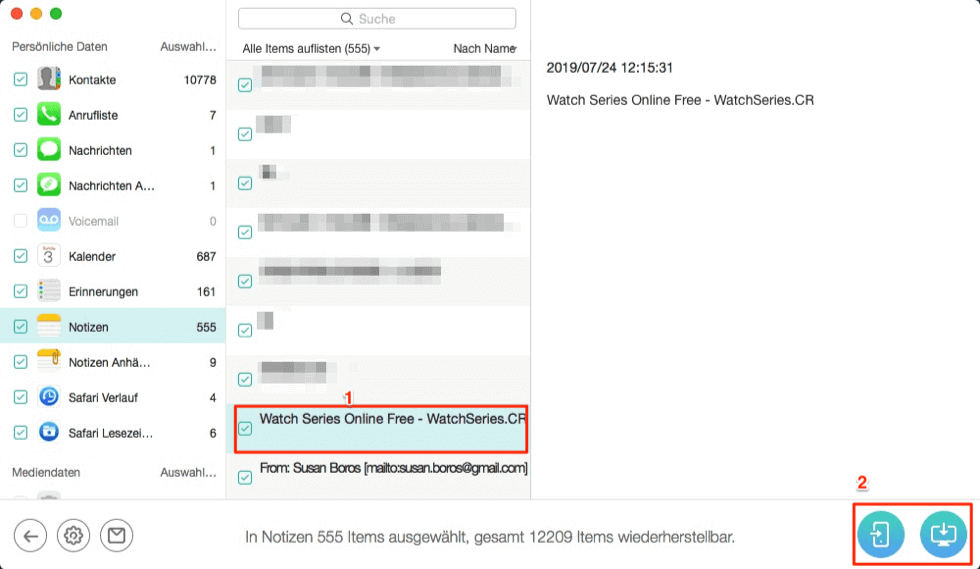Click Auswahl next to Mediendaten
The width and height of the screenshot is (980, 569).
[188, 473]
